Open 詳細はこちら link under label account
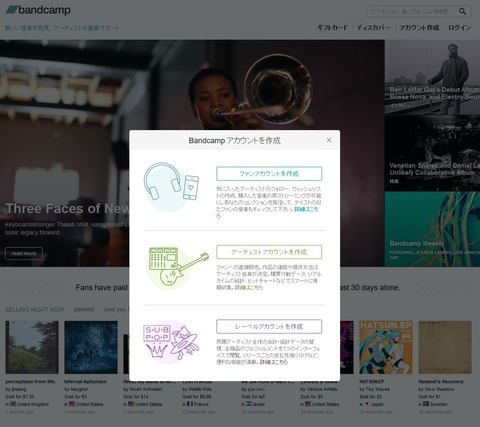Image resolution: width=480 pixels, height=427 pixels. [x=274, y=362]
